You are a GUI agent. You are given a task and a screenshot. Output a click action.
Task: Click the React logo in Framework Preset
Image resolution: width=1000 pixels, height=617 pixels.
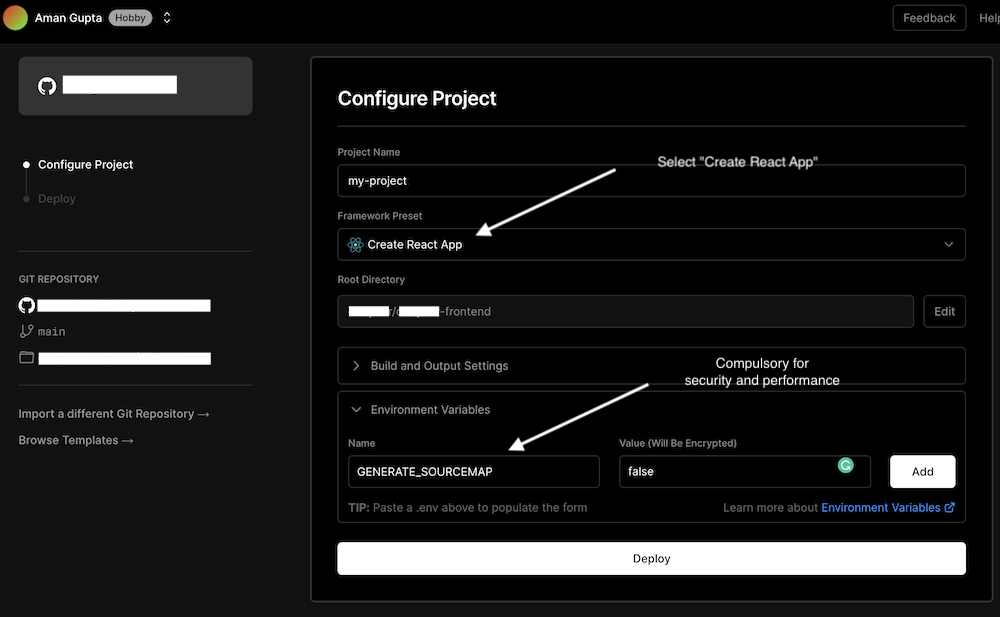[x=355, y=245]
